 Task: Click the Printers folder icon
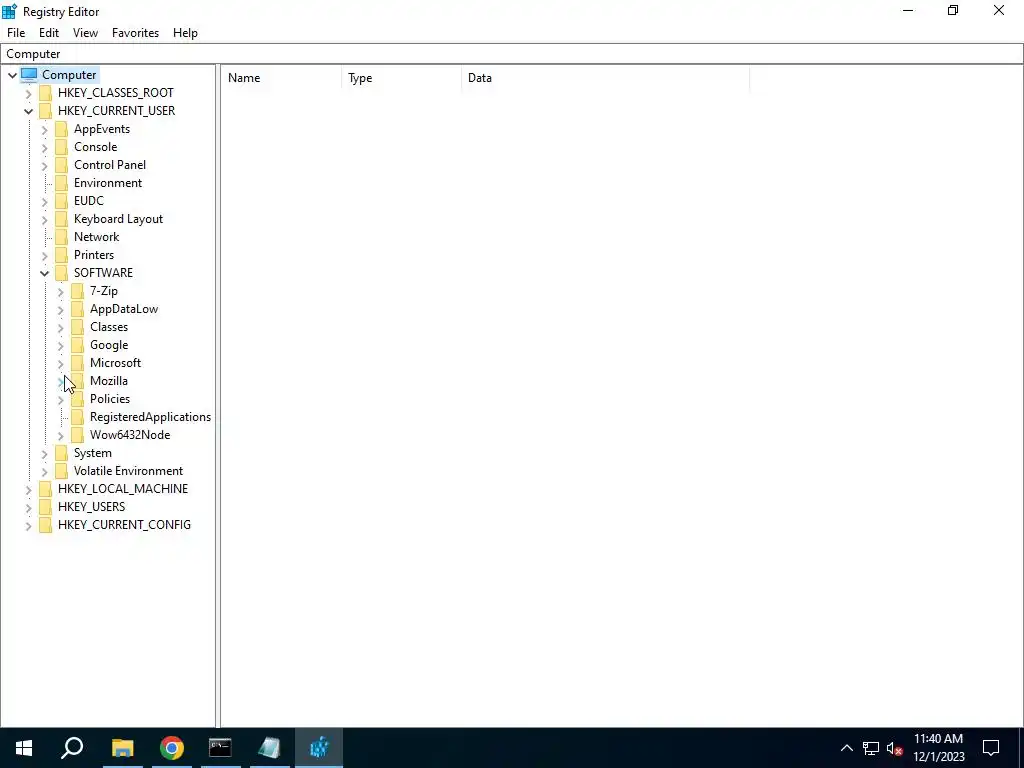tap(61, 255)
